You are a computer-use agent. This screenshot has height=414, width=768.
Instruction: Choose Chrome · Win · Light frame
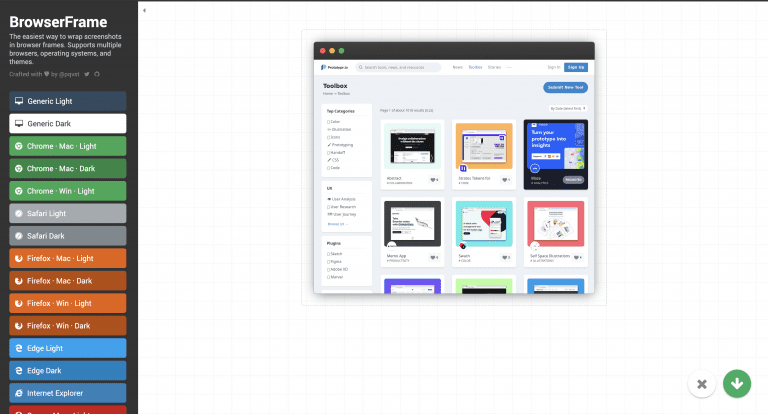click(x=68, y=191)
